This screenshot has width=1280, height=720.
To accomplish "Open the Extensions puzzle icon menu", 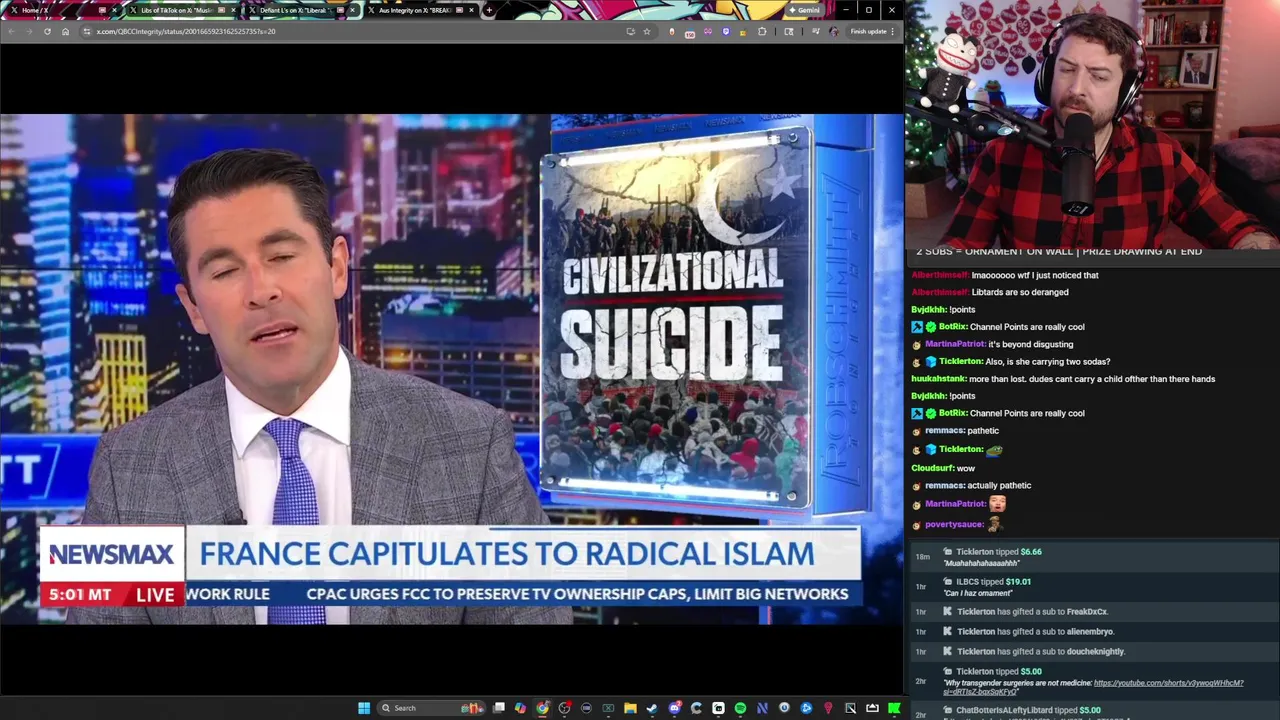I will 763,31.
